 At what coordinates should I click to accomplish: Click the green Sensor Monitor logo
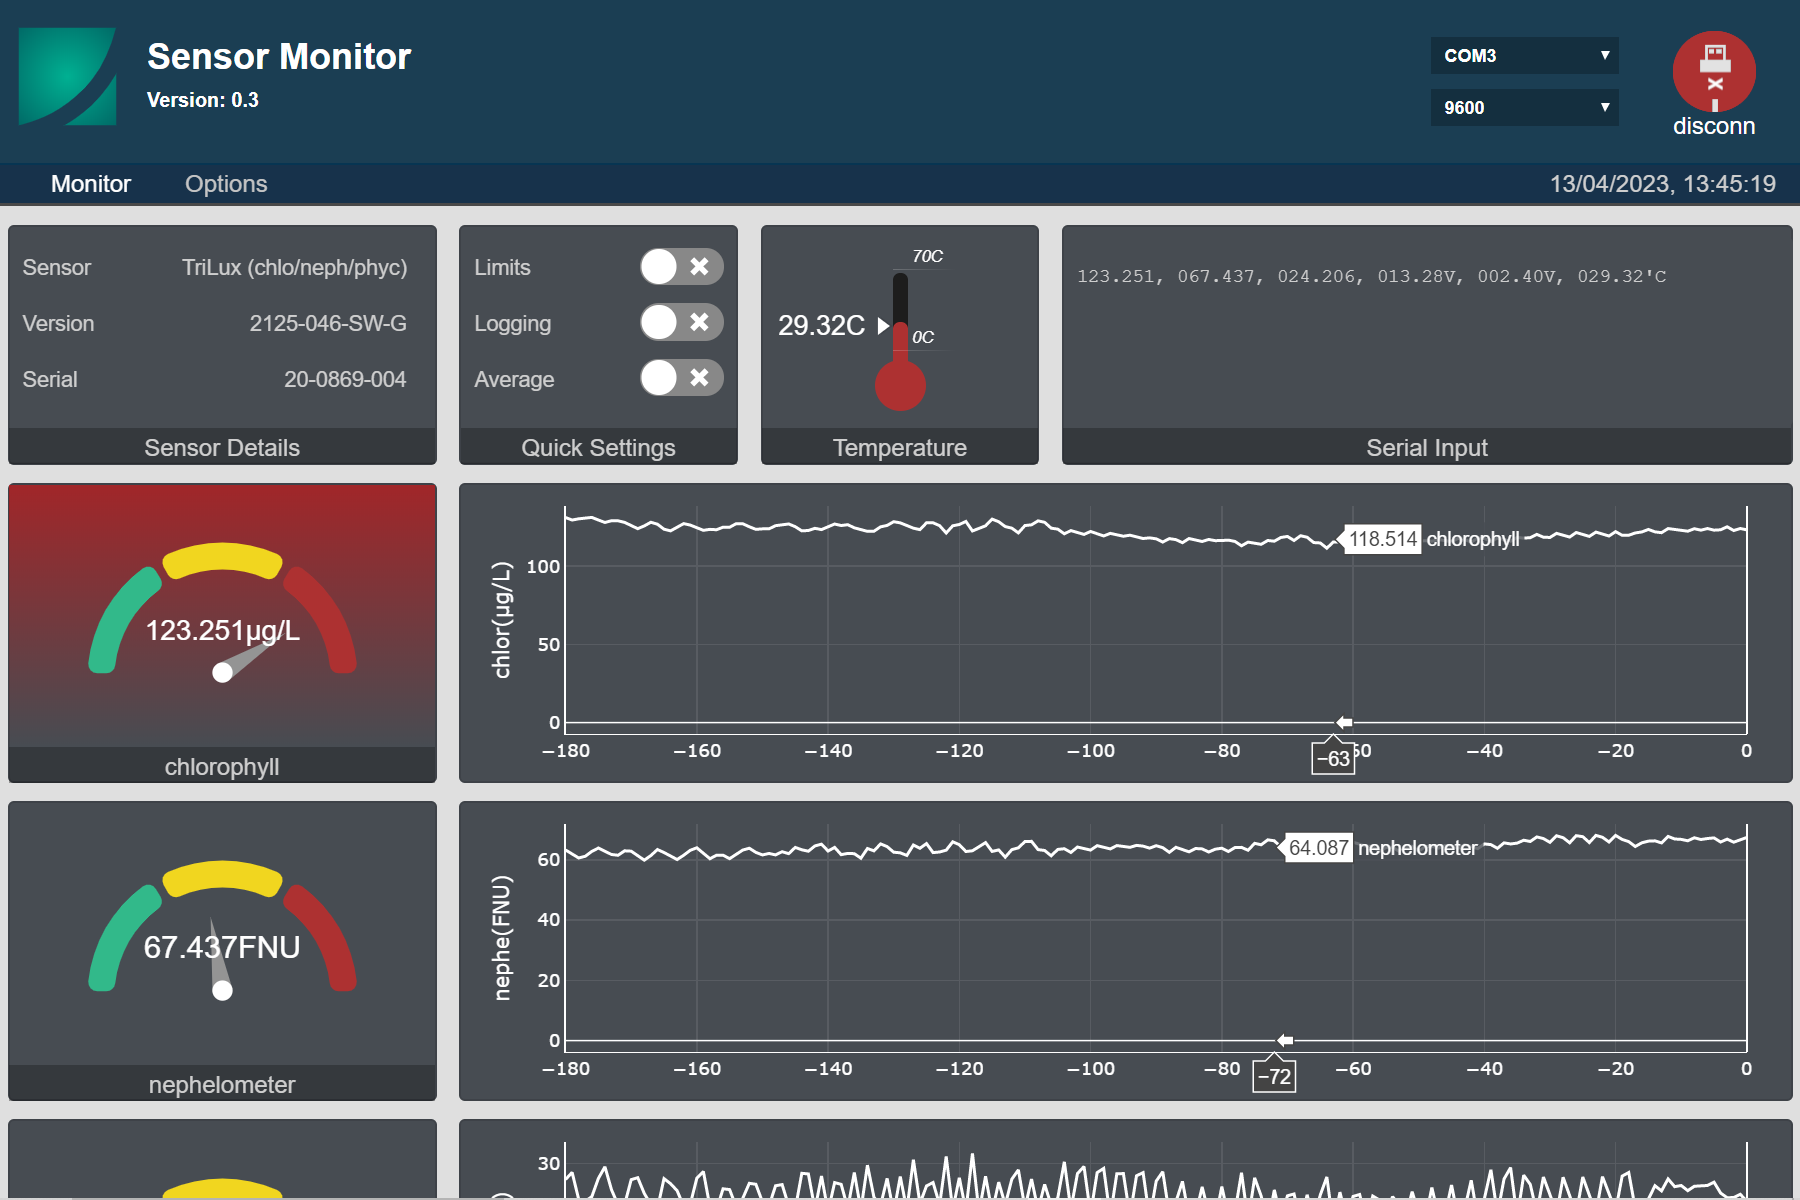67,76
